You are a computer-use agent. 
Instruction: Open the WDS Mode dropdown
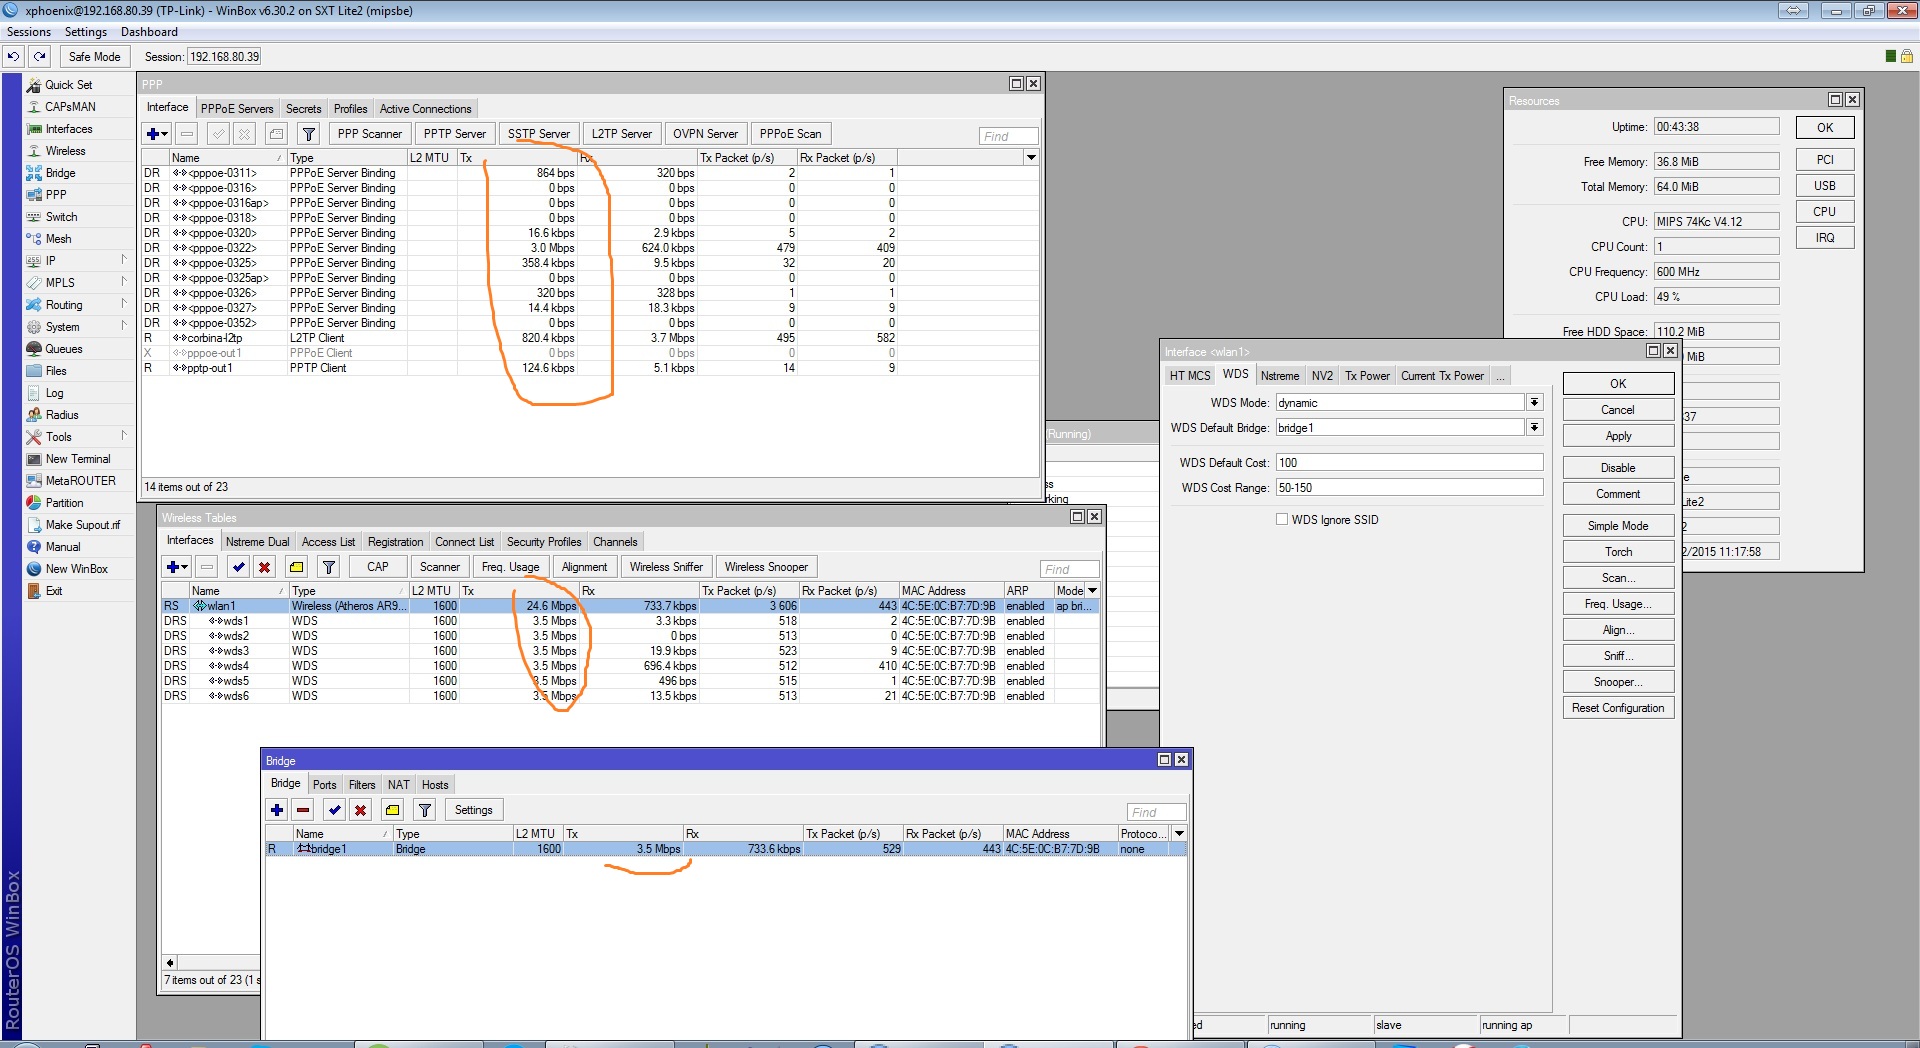pyautogui.click(x=1534, y=403)
